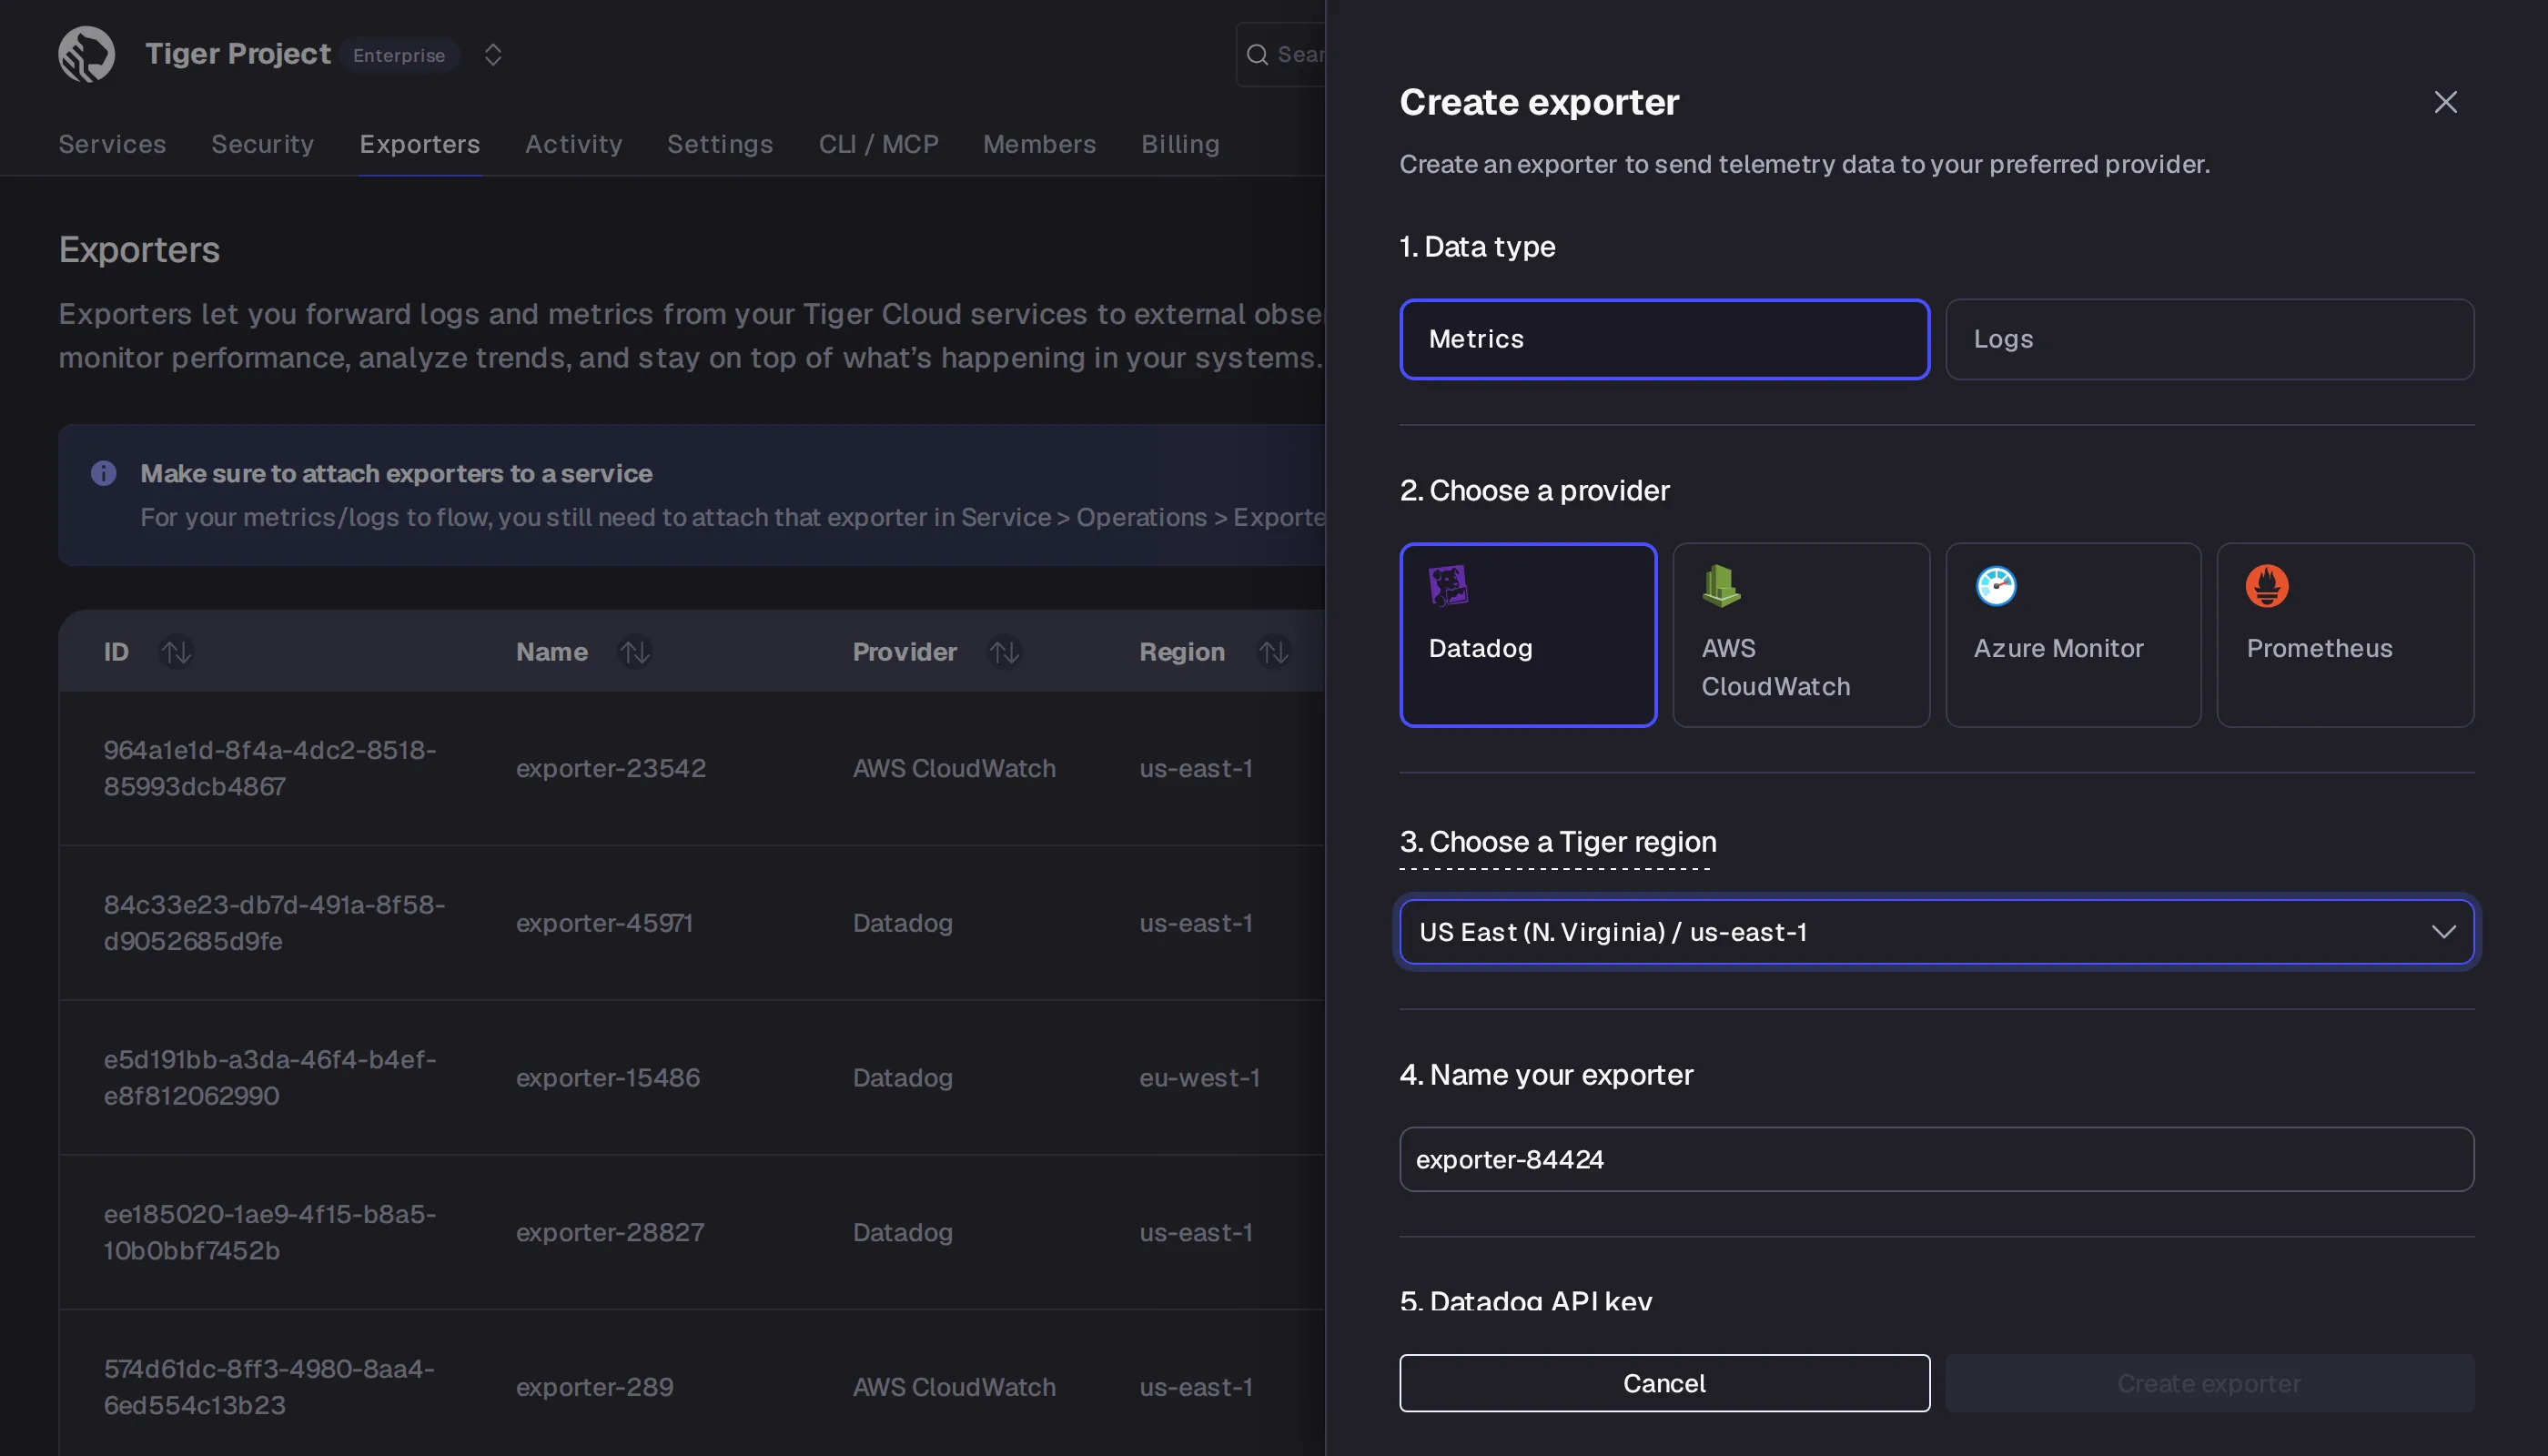The height and width of the screenshot is (1456, 2548).
Task: Click the Enterprise plan badge
Action: point(399,55)
